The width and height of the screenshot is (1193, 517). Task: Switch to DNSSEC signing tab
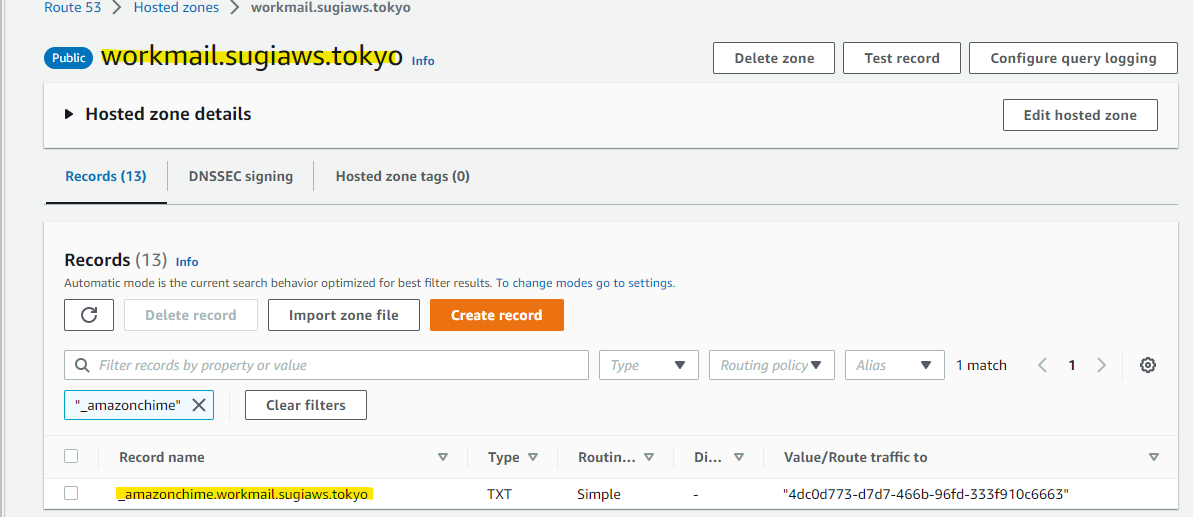click(x=240, y=176)
